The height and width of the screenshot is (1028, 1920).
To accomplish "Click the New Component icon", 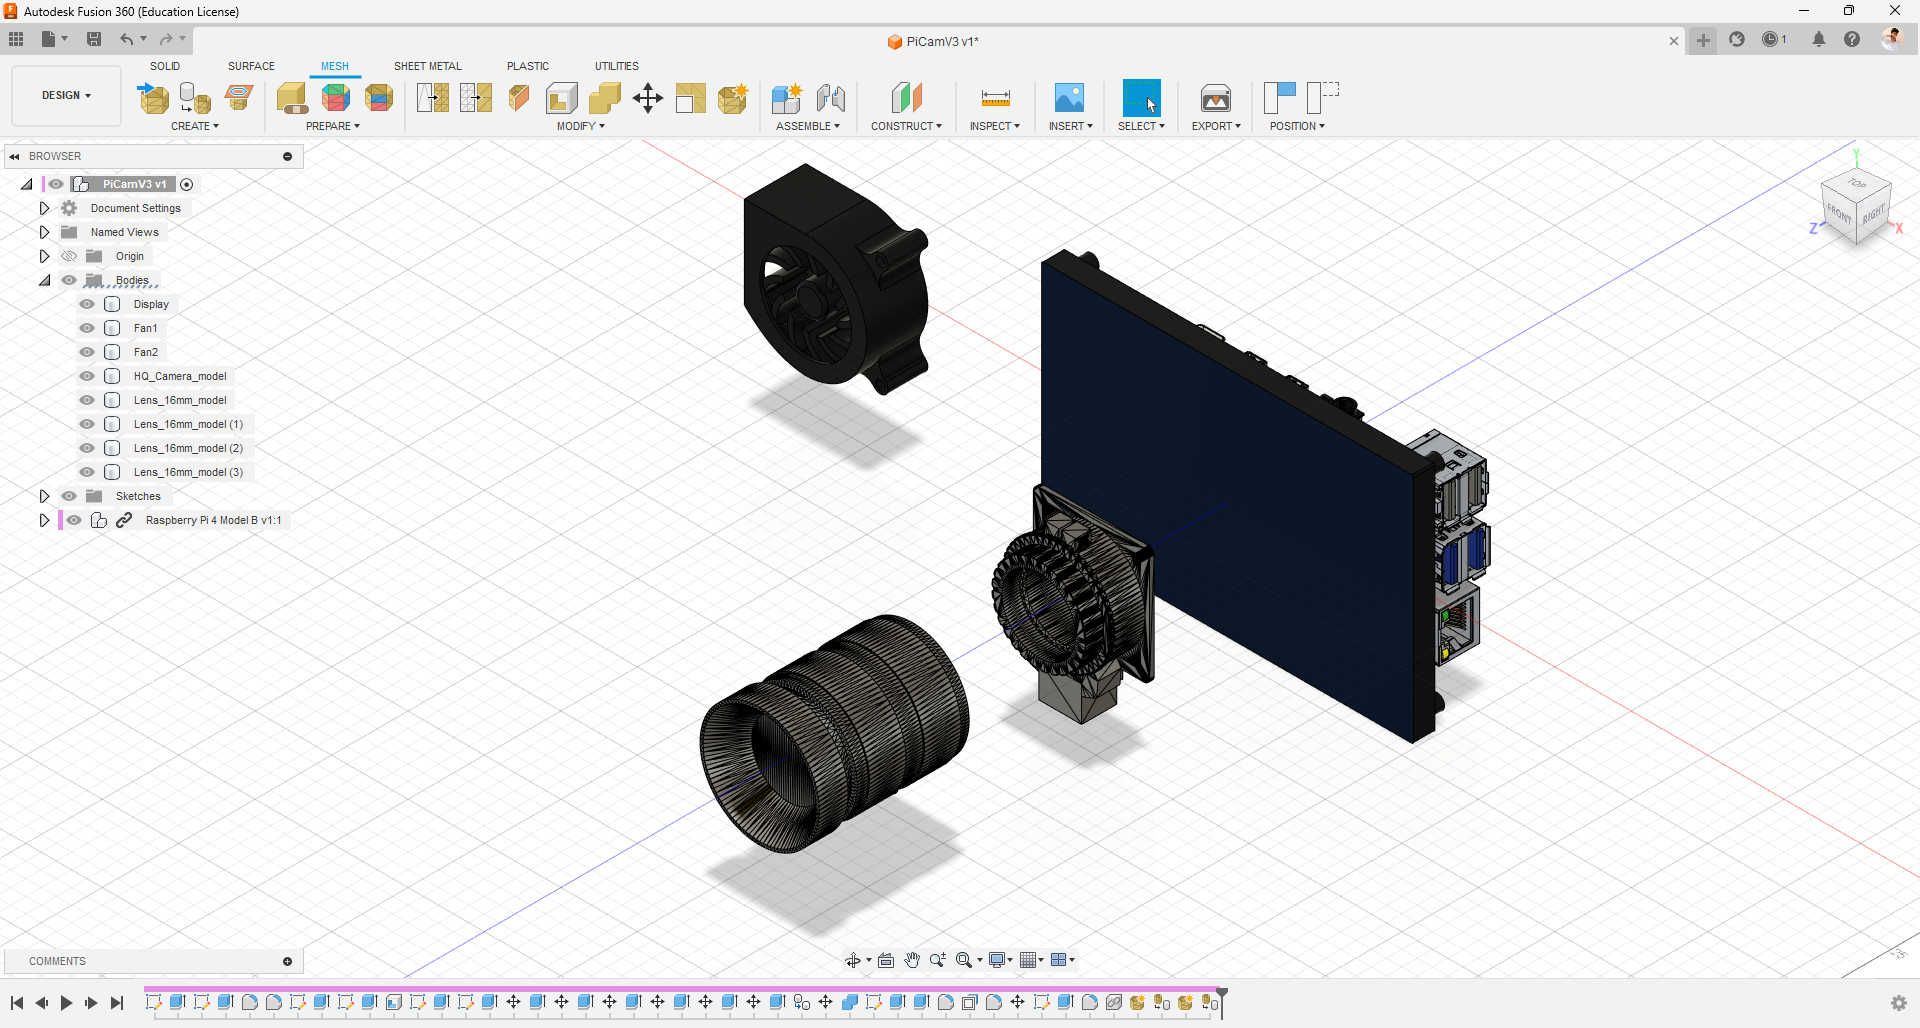I will [x=787, y=98].
